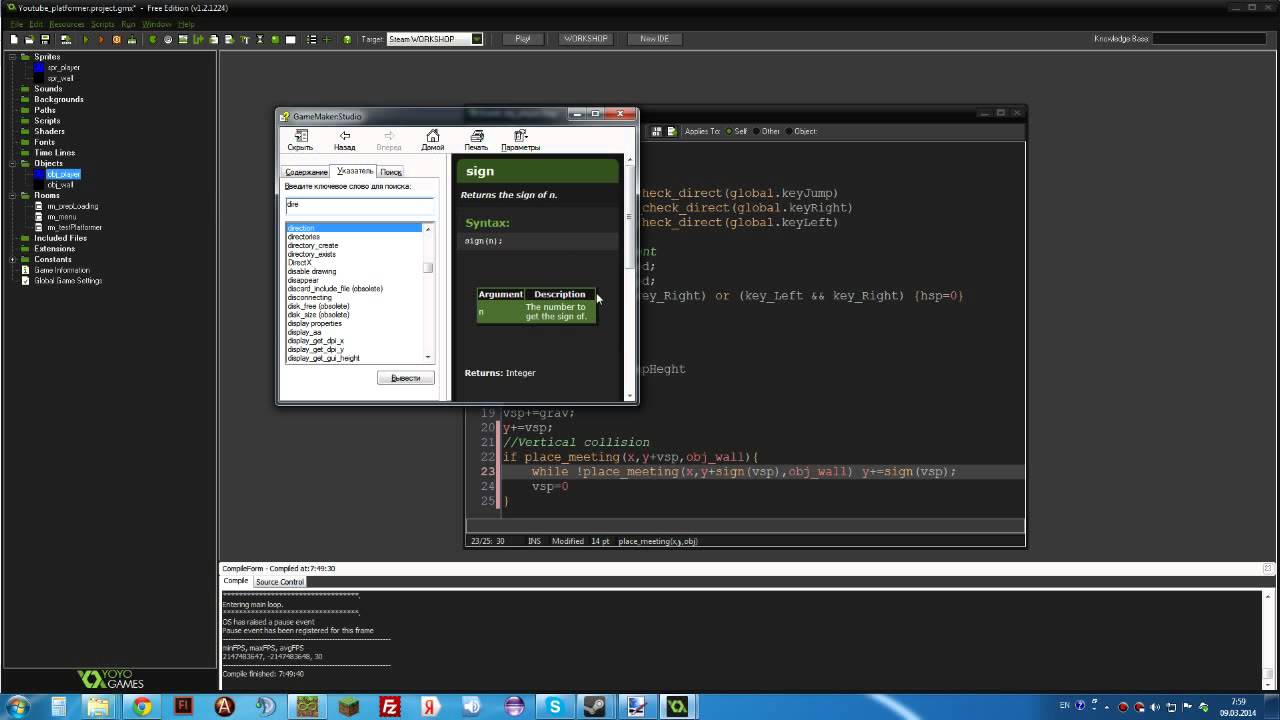Open Flash icon on the taskbar
Image resolution: width=1280 pixels, height=720 pixels.
point(184,706)
